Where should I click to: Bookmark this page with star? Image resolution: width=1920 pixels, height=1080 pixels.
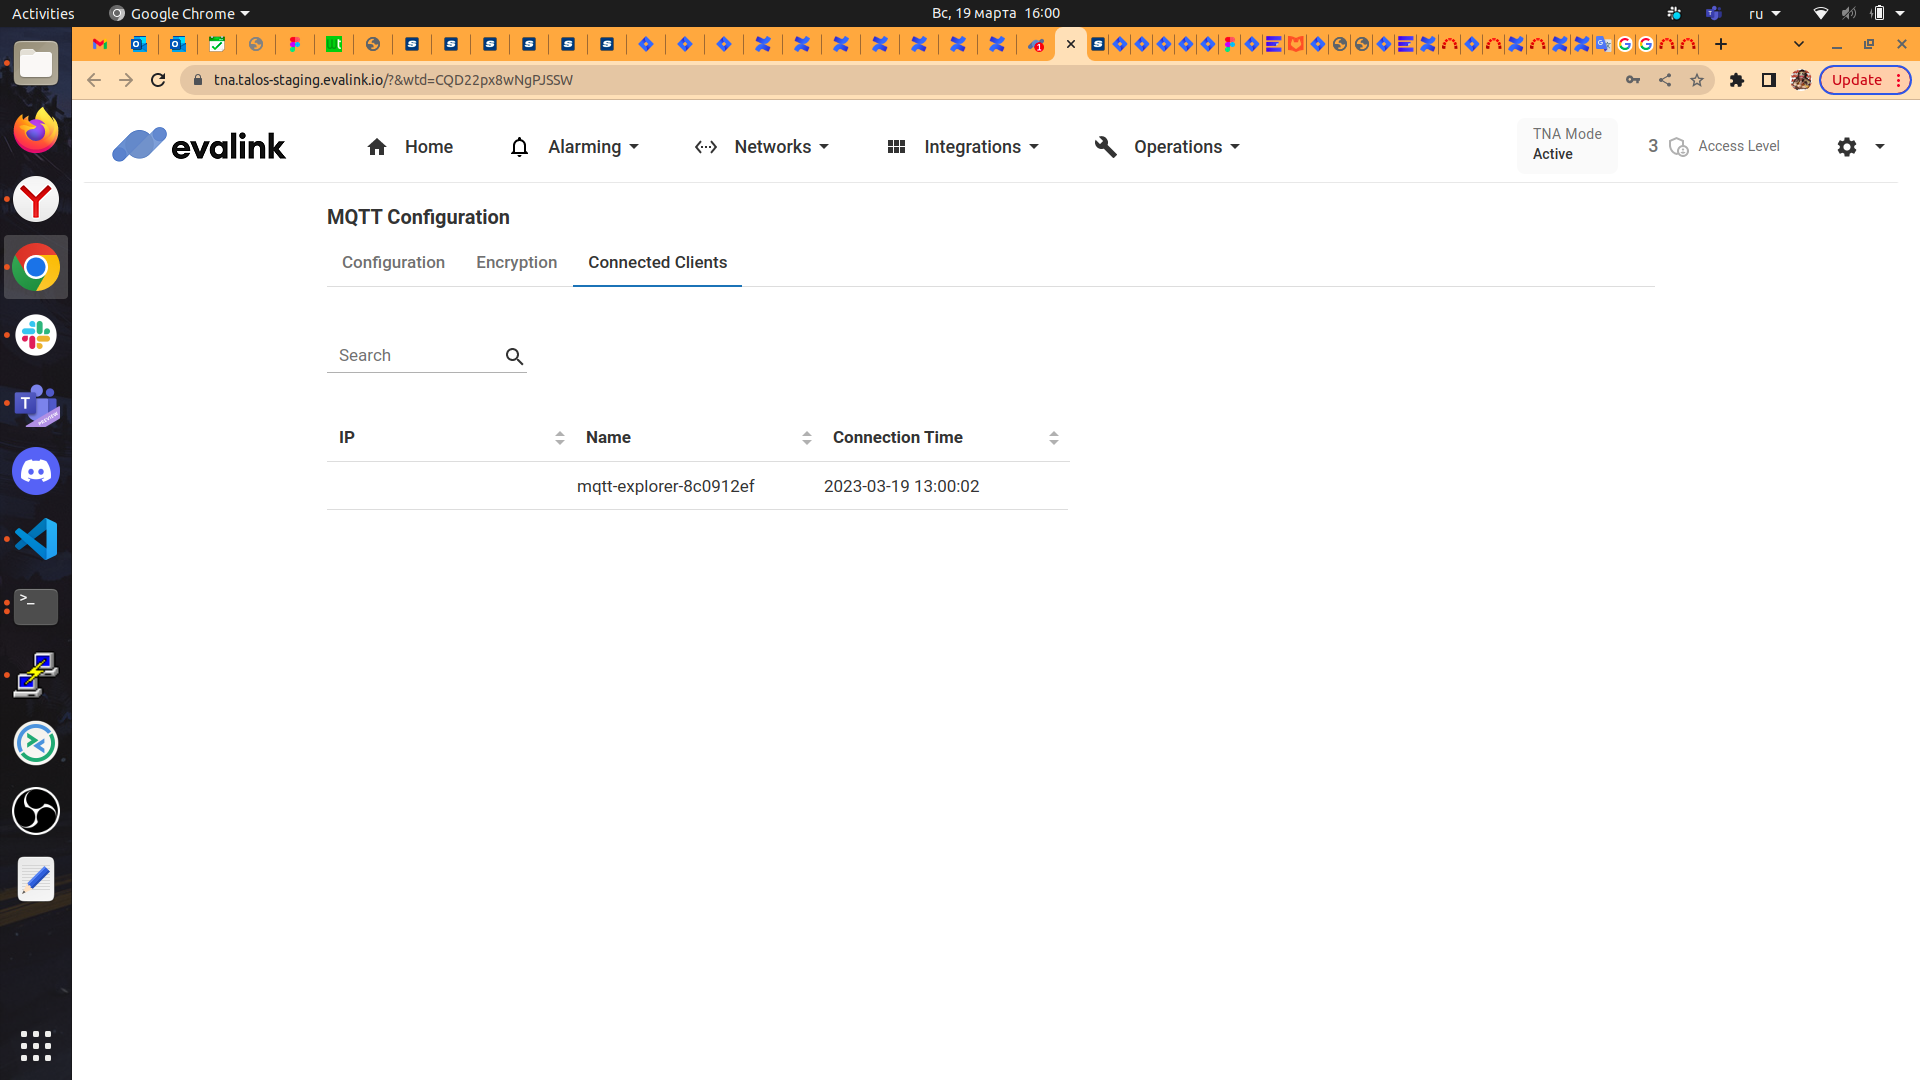click(1697, 80)
